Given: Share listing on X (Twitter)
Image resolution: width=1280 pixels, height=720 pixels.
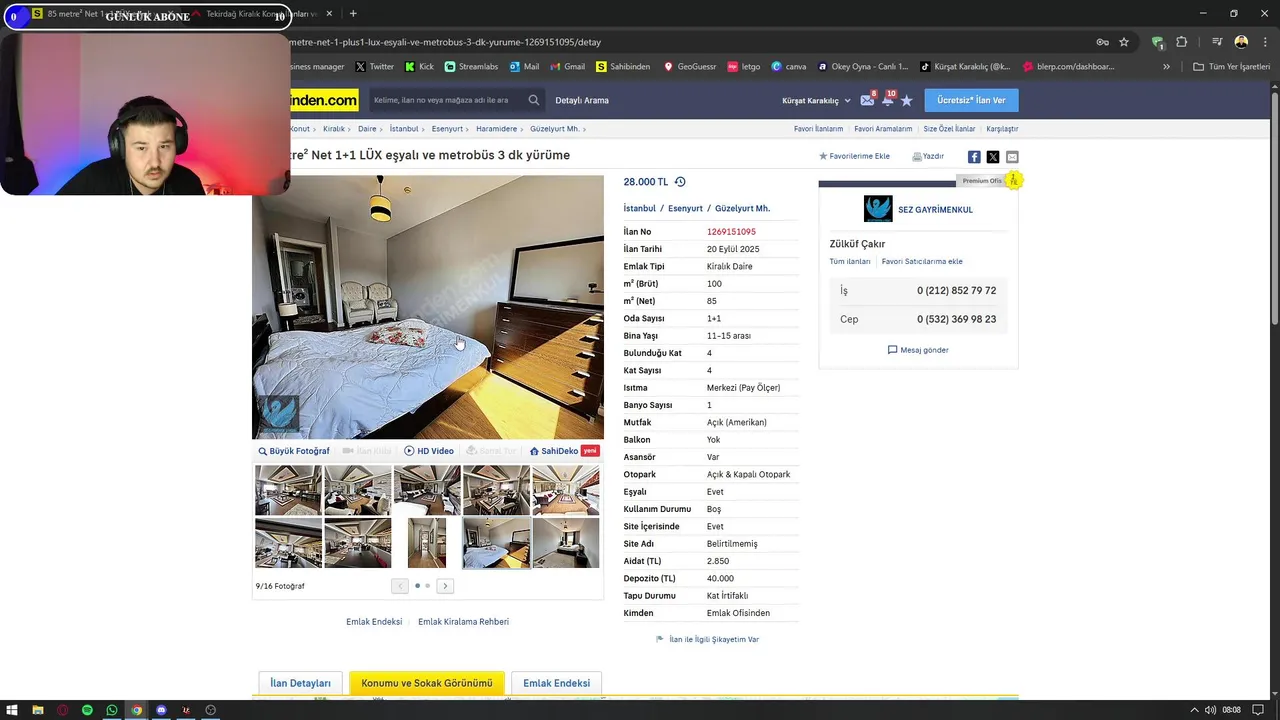Looking at the screenshot, I should [x=993, y=157].
